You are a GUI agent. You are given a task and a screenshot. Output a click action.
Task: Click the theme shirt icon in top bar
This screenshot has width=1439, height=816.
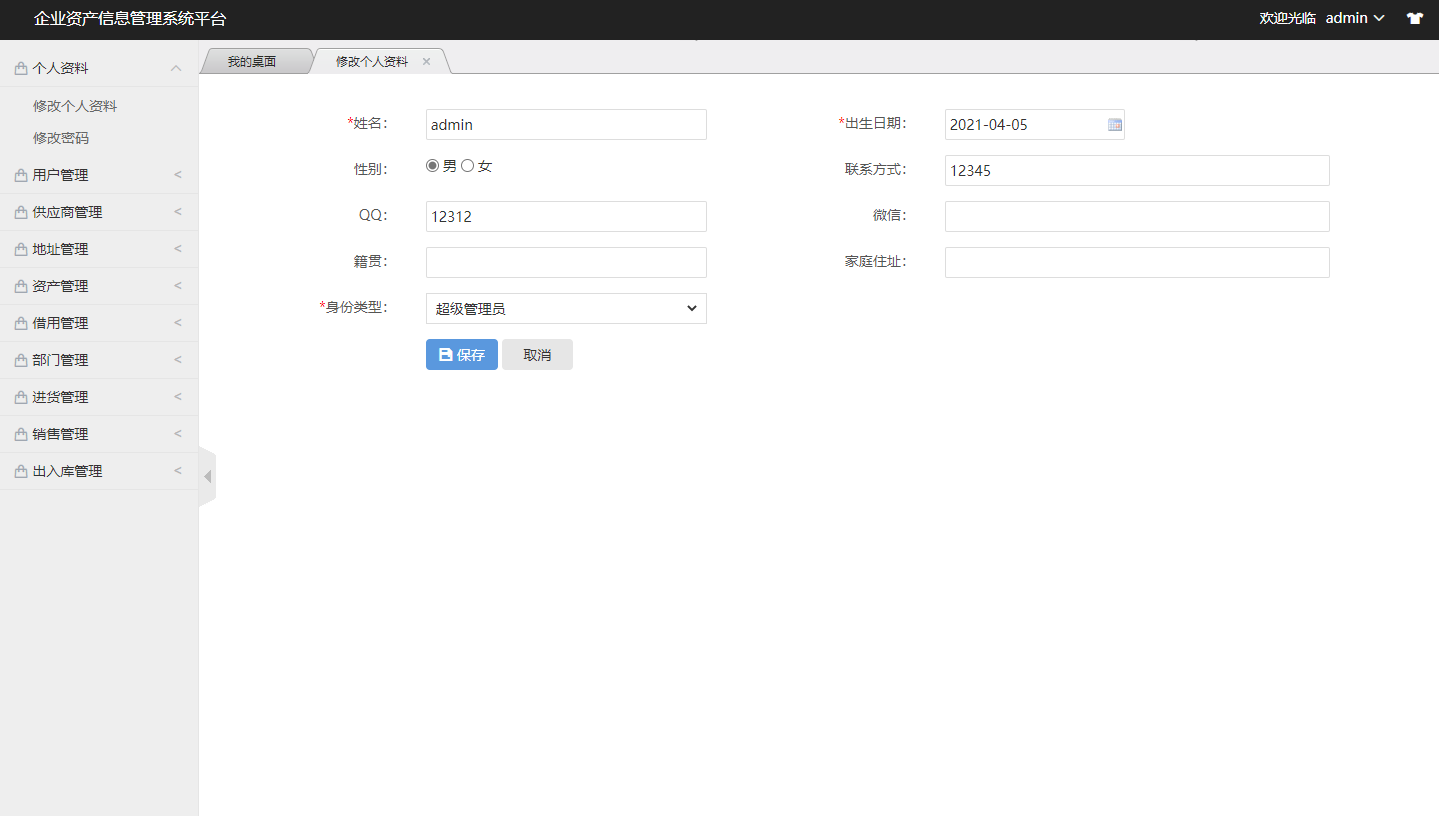pos(1415,18)
